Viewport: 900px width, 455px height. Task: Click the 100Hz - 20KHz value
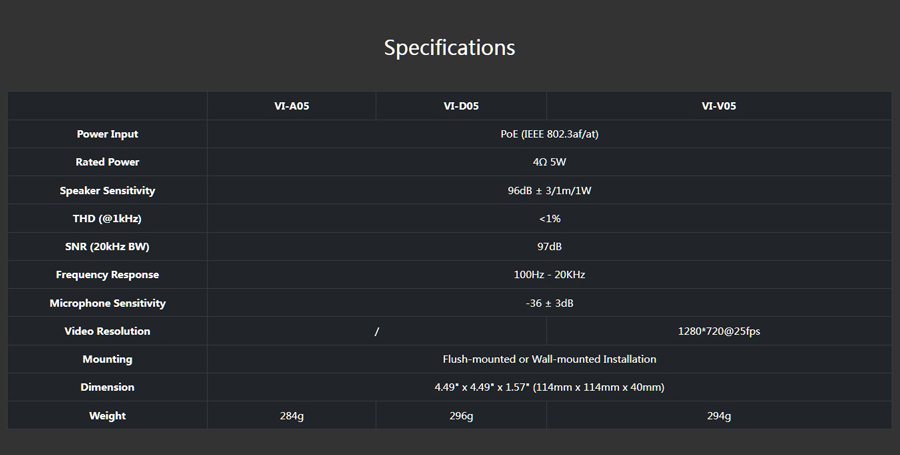[549, 274]
